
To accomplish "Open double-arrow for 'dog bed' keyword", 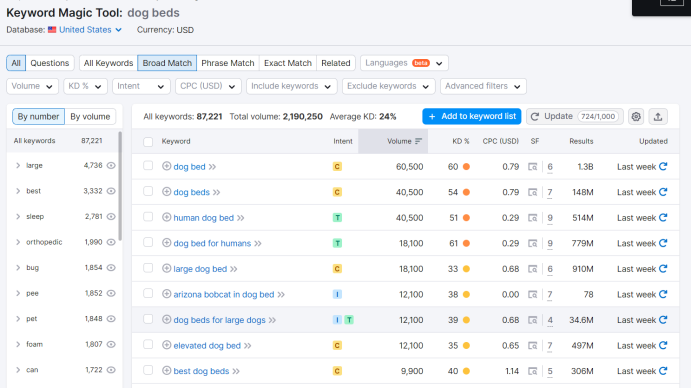I will pos(212,167).
